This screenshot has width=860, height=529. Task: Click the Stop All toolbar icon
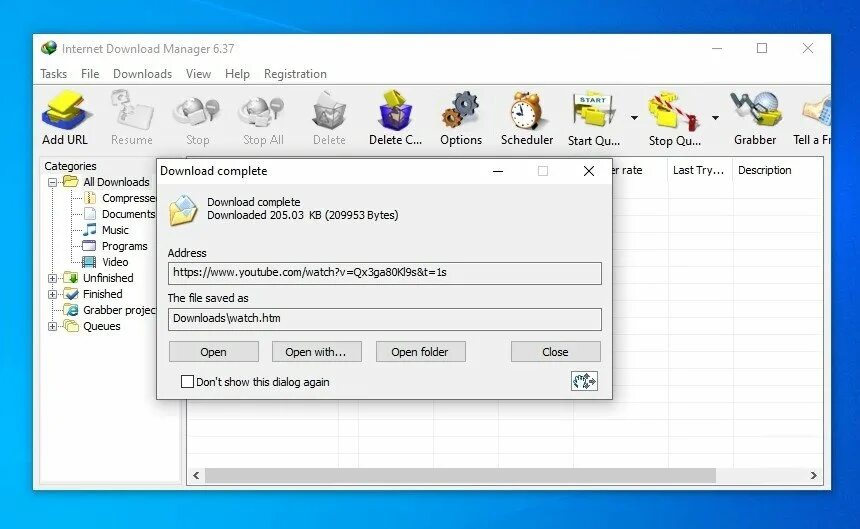pos(263,111)
